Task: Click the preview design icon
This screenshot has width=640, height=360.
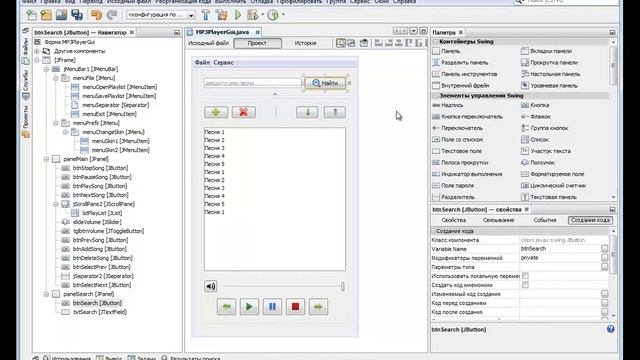Action: click(x=364, y=43)
